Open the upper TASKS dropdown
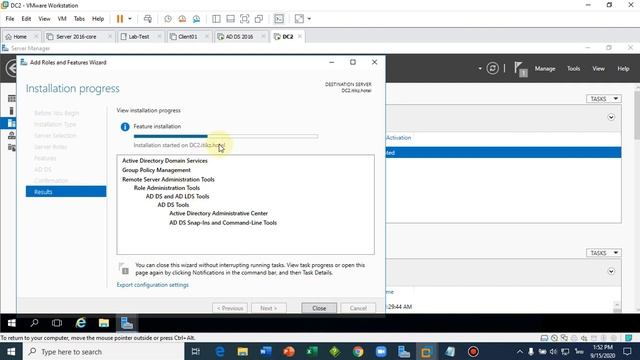The height and width of the screenshot is (360, 640). (x=604, y=99)
